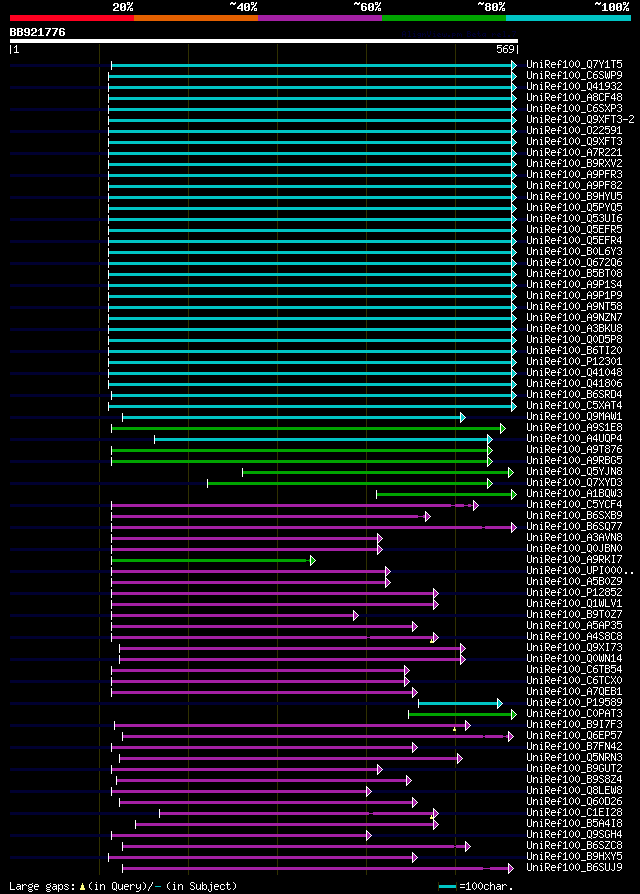Open hit UniRef100_Q7Y1T5
The width and height of the screenshot is (640, 894).
coord(574,64)
